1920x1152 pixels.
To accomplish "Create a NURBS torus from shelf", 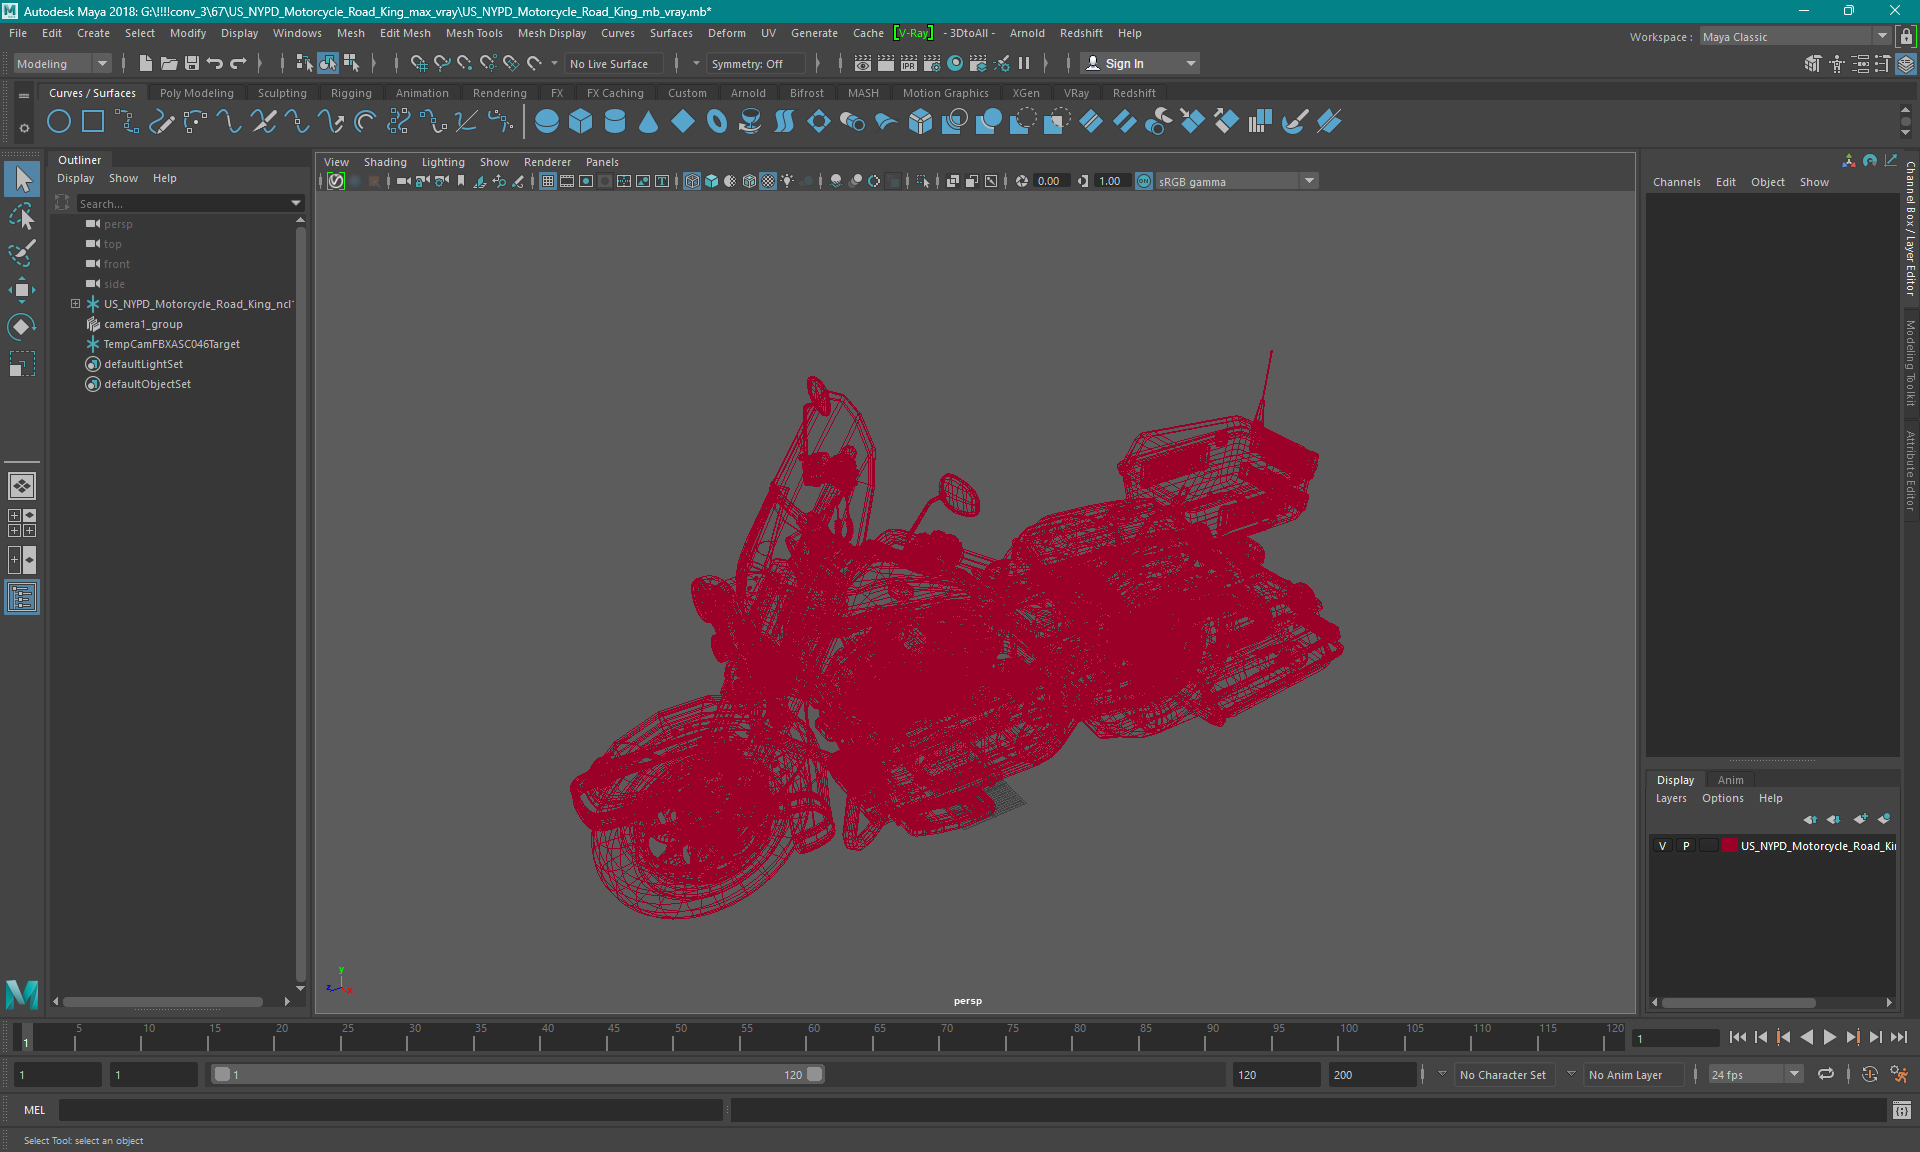I will [x=717, y=122].
